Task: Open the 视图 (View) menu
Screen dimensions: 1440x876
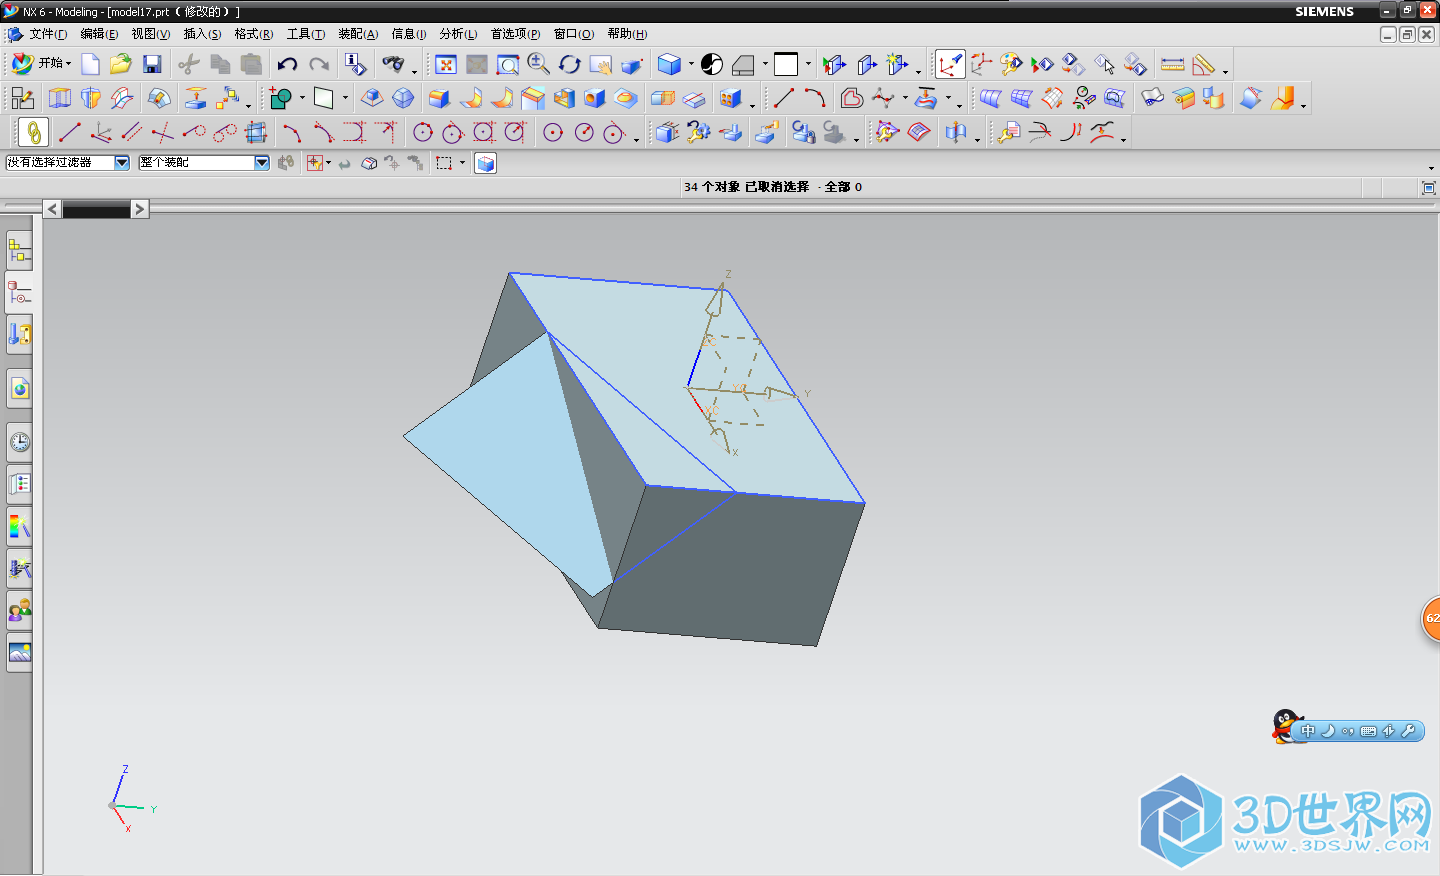Action: 151,34
